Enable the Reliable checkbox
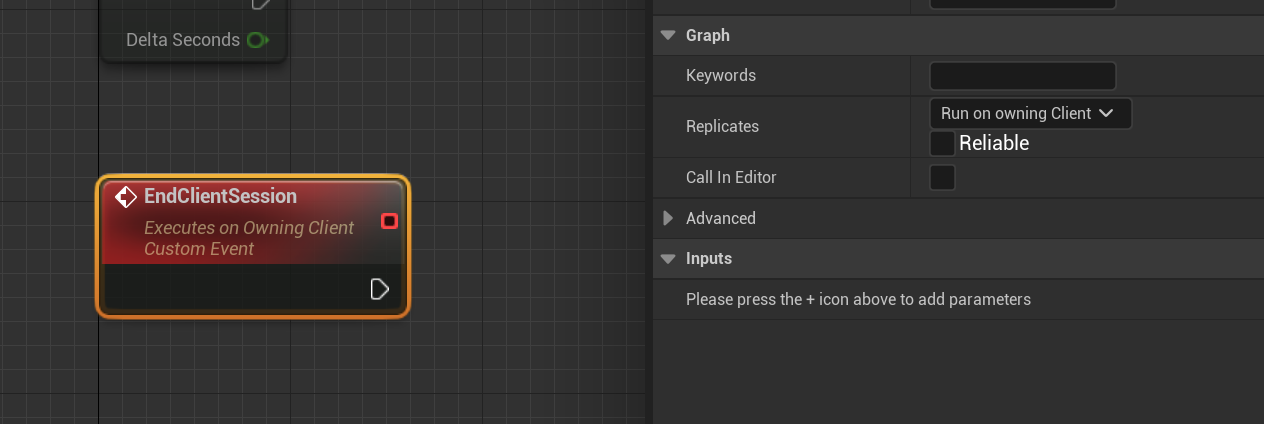Screen dimensions: 1264x424 (x=942, y=143)
